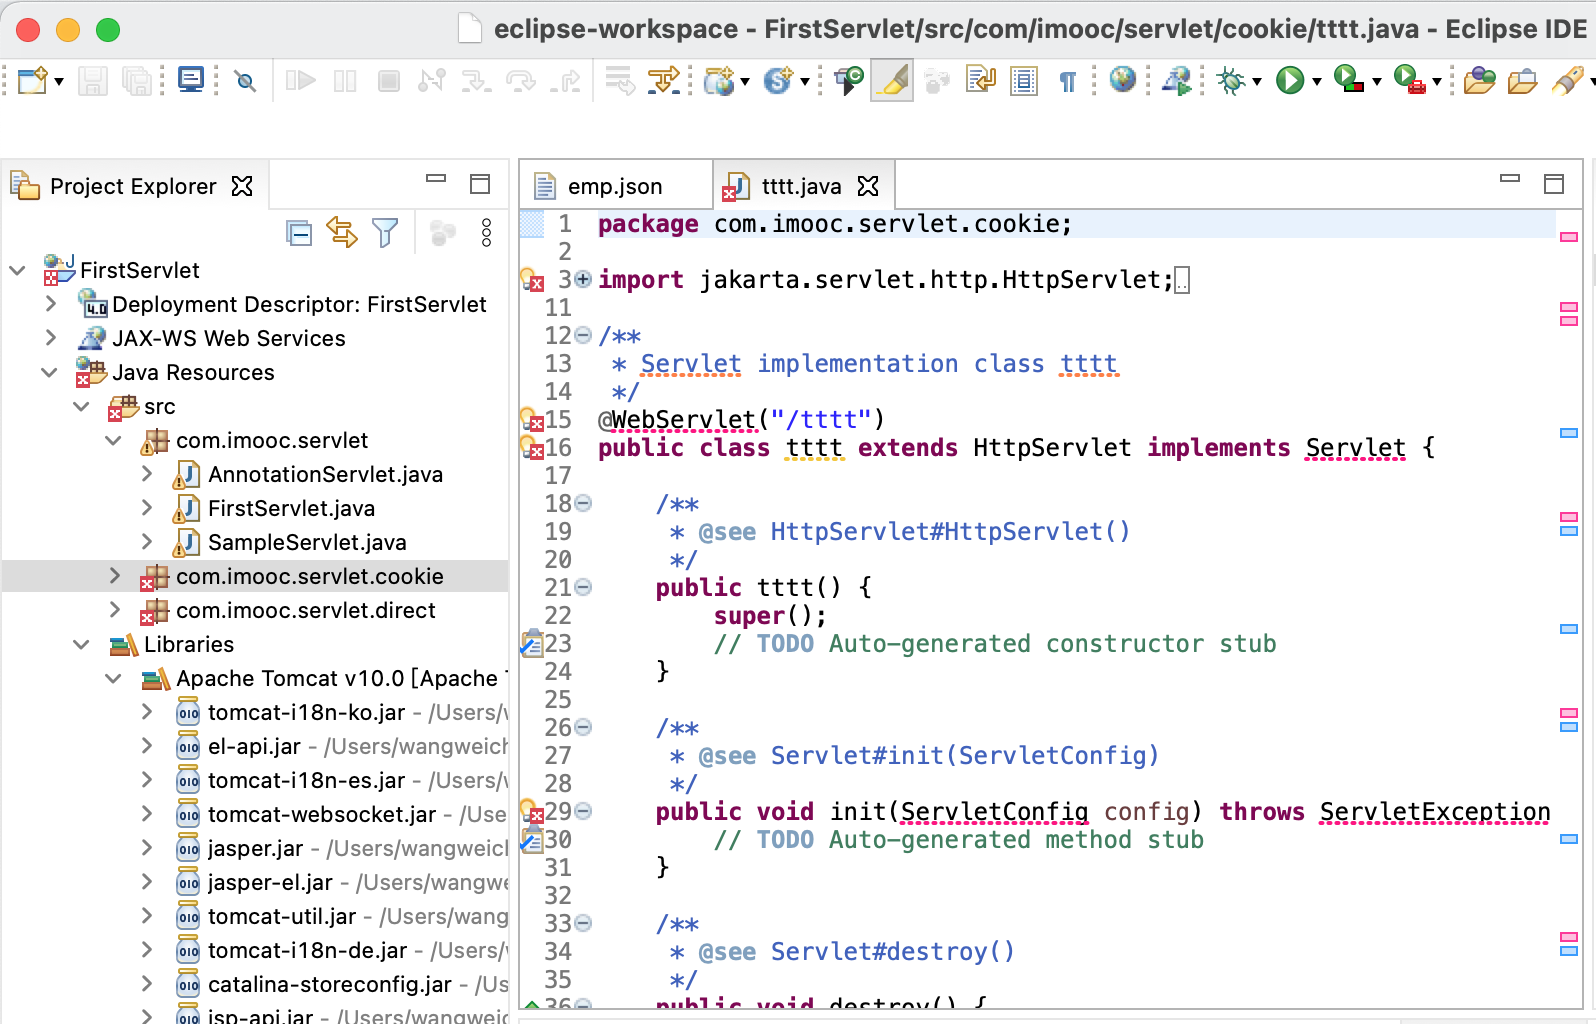The height and width of the screenshot is (1024, 1596).
Task: Select SampleServlet.java in the tree
Action: [x=307, y=542]
